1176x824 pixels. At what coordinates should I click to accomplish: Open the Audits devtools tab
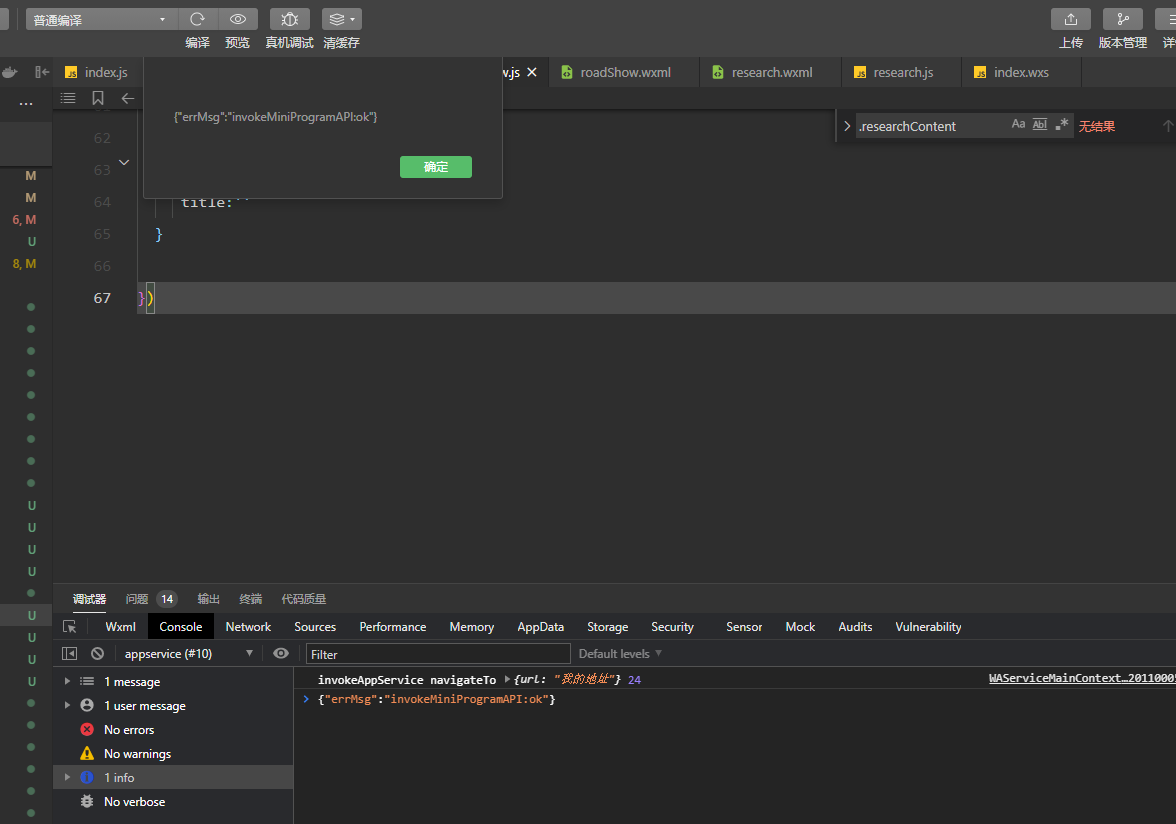click(855, 627)
